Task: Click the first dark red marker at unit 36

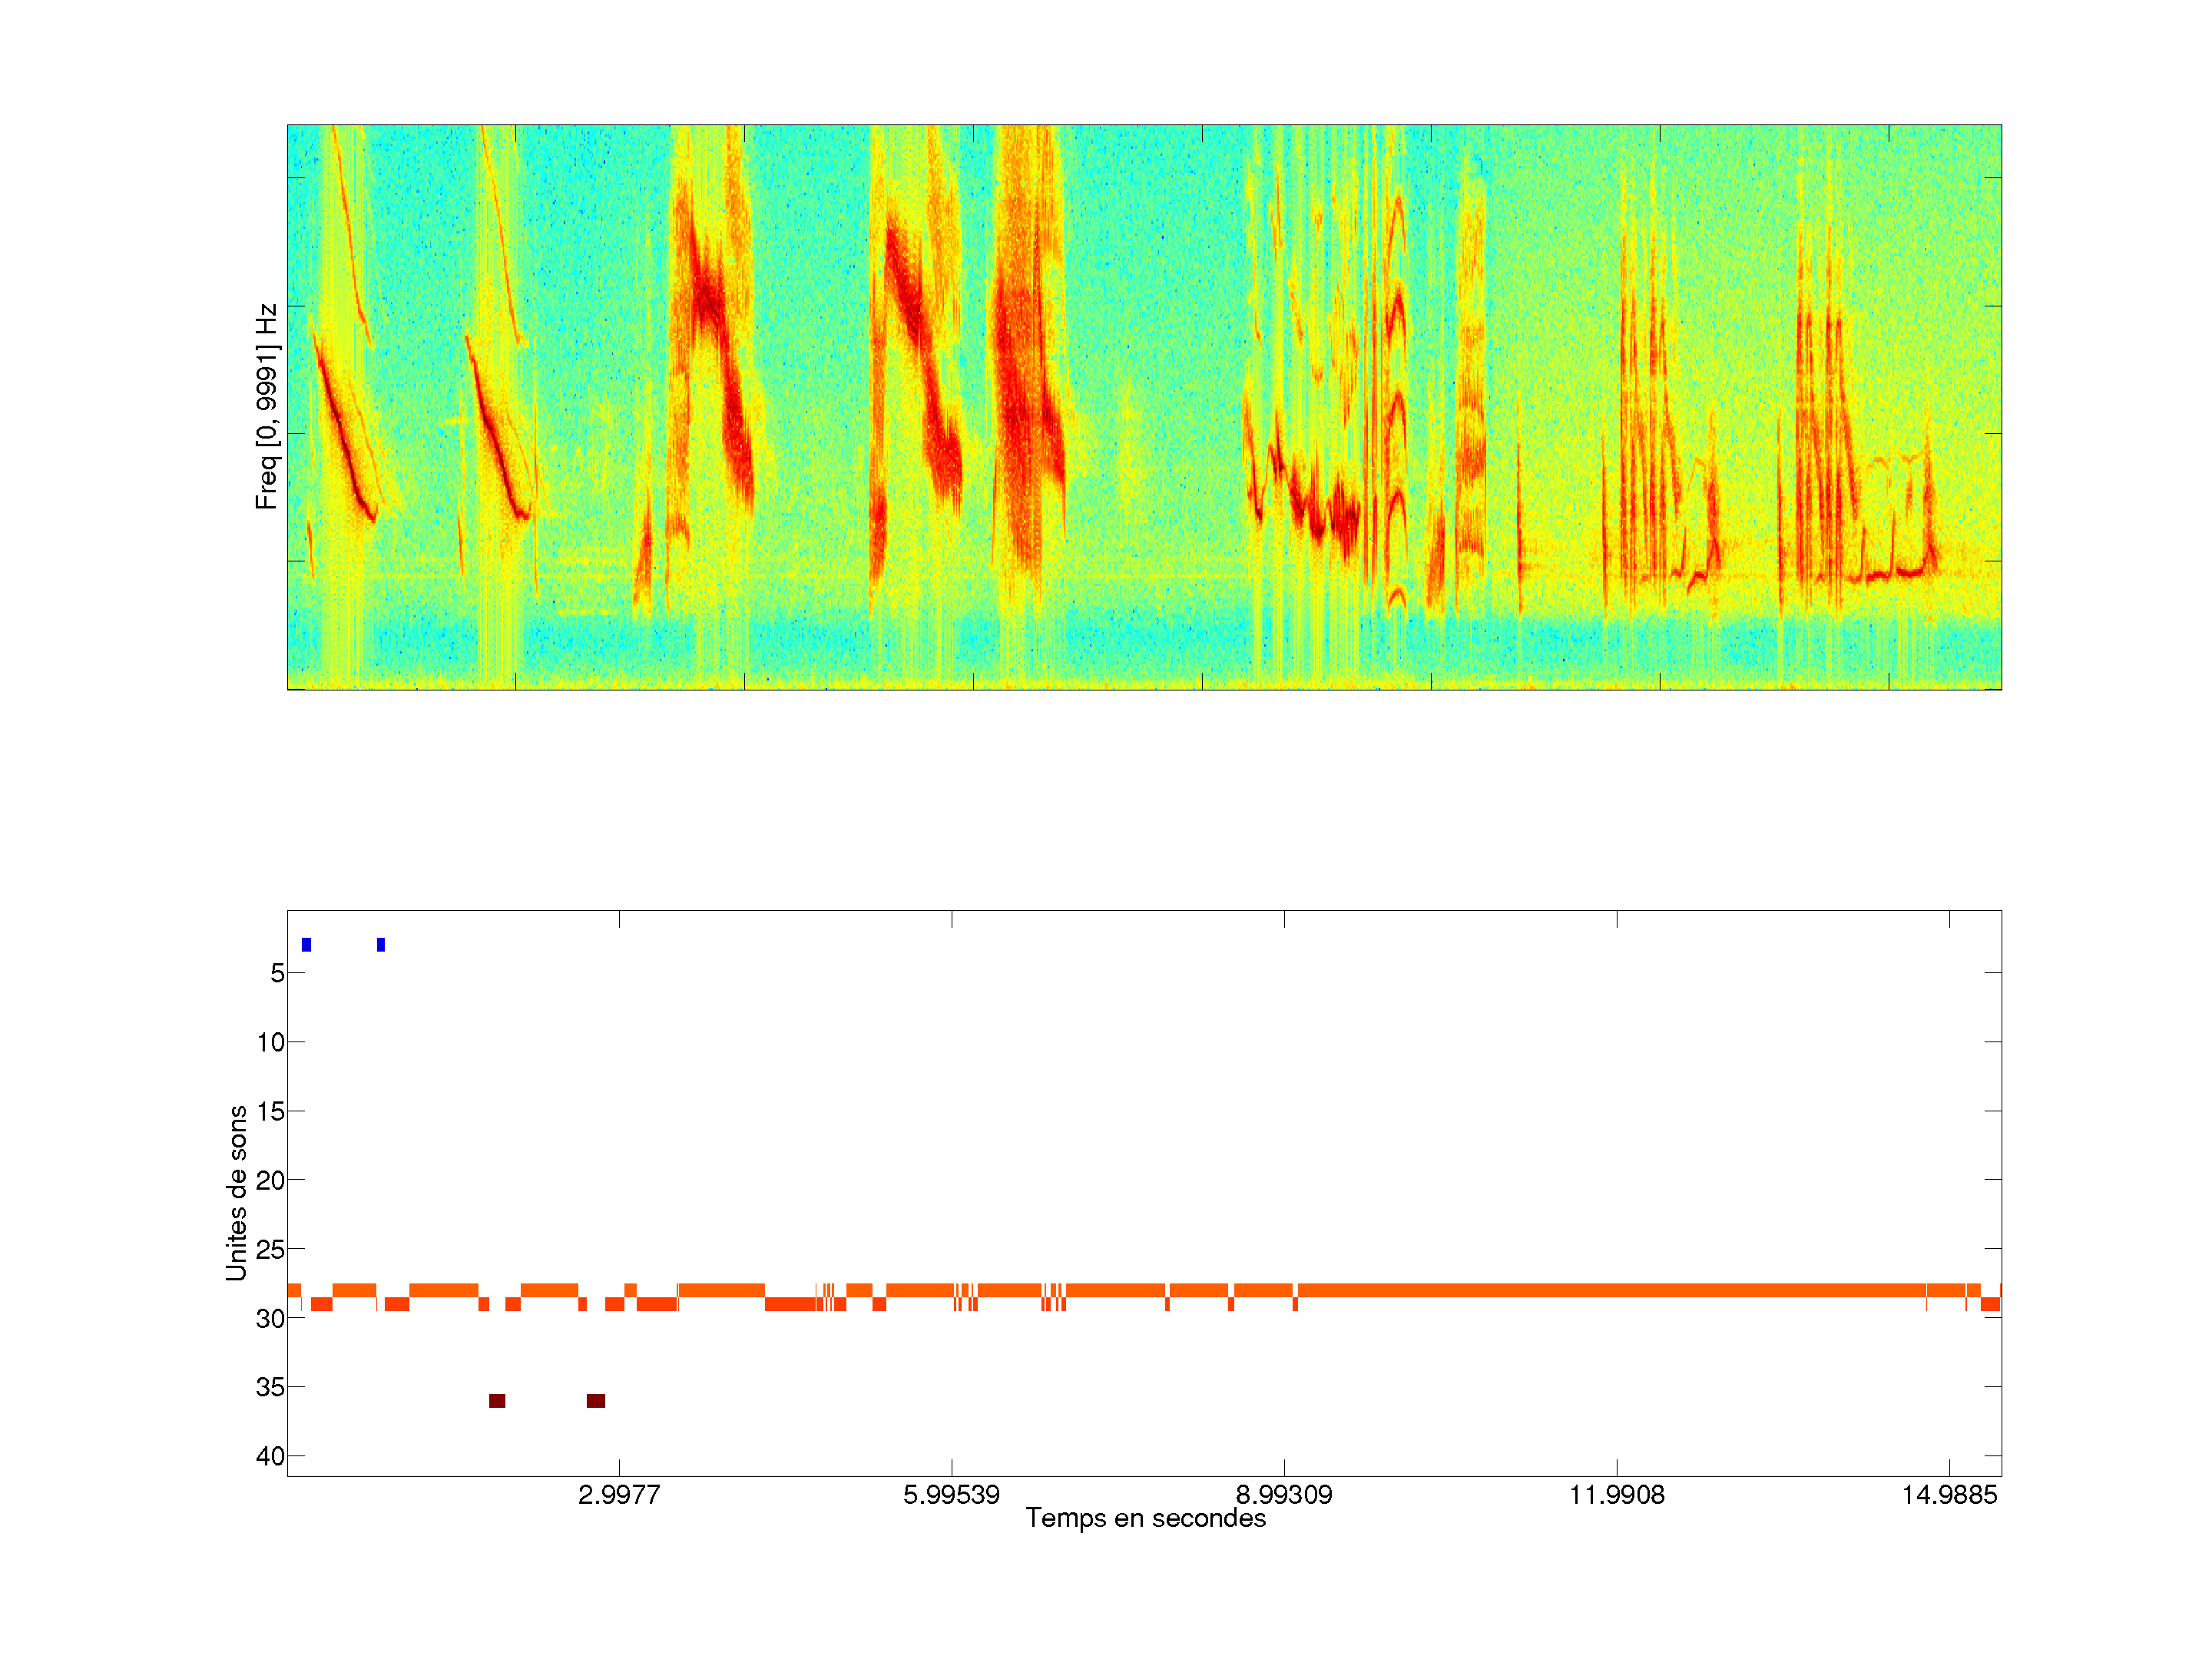Action: tap(497, 1401)
